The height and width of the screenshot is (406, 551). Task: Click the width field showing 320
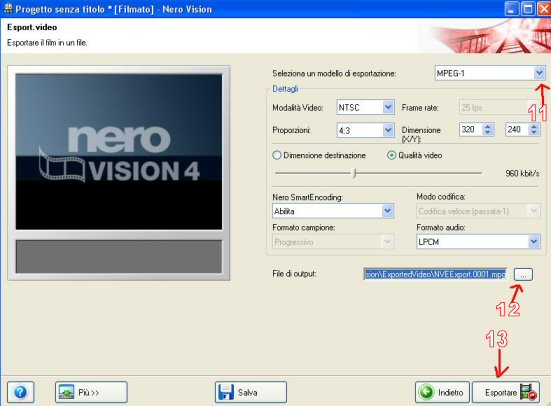471,129
